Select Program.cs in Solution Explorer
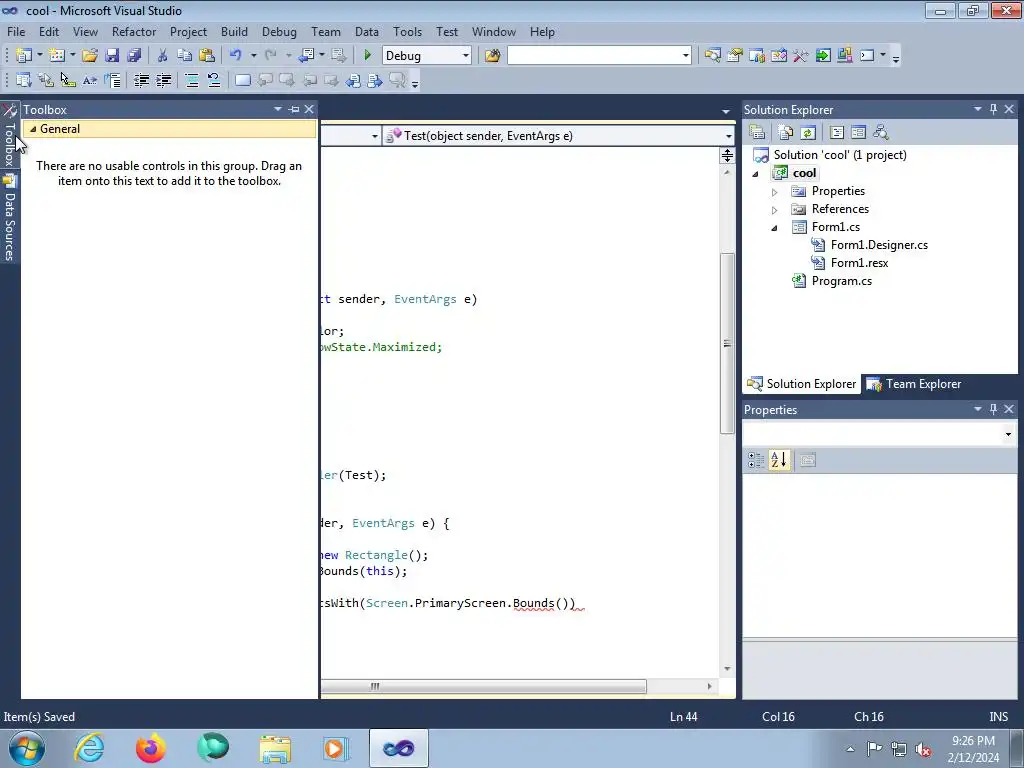Viewport: 1024px width, 768px height. (841, 281)
